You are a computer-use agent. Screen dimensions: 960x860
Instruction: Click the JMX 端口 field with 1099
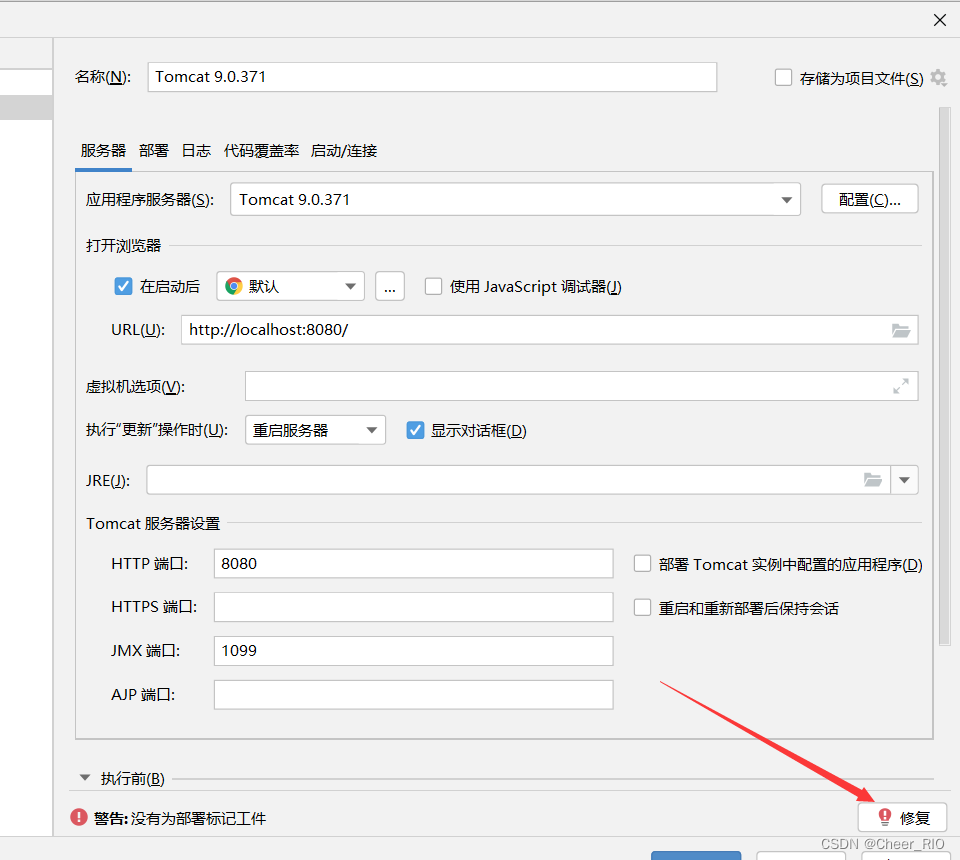[413, 651]
